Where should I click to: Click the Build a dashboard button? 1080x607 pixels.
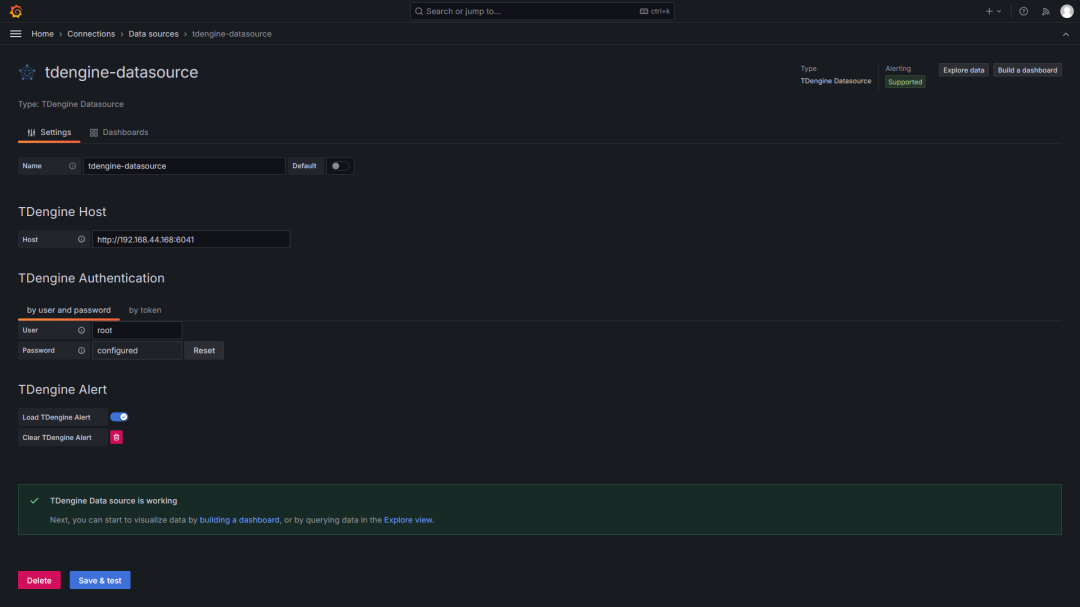click(x=1027, y=70)
